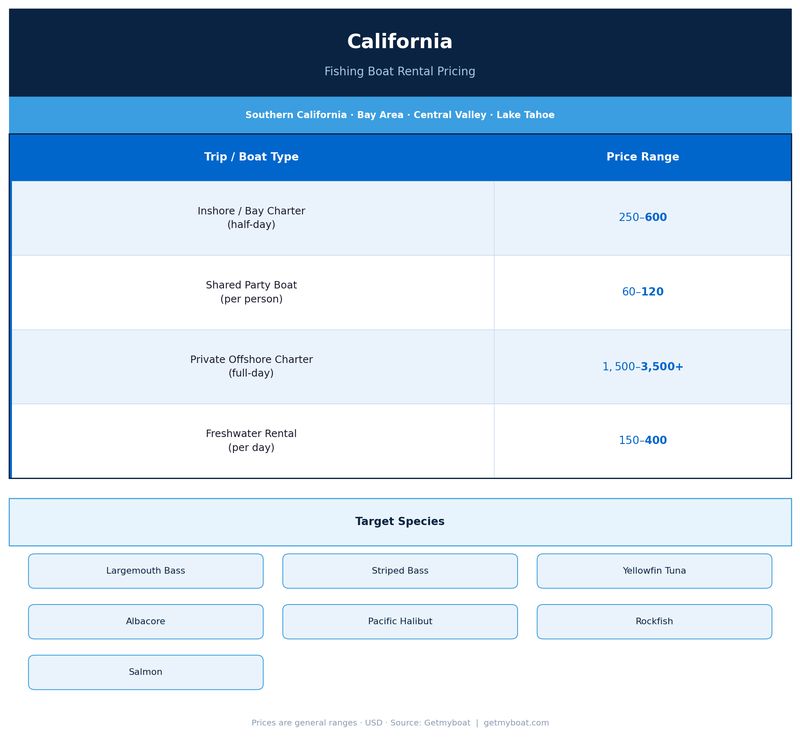The width and height of the screenshot is (800, 737).
Task: Click the Freshwater Rental row label
Action: coord(251,441)
